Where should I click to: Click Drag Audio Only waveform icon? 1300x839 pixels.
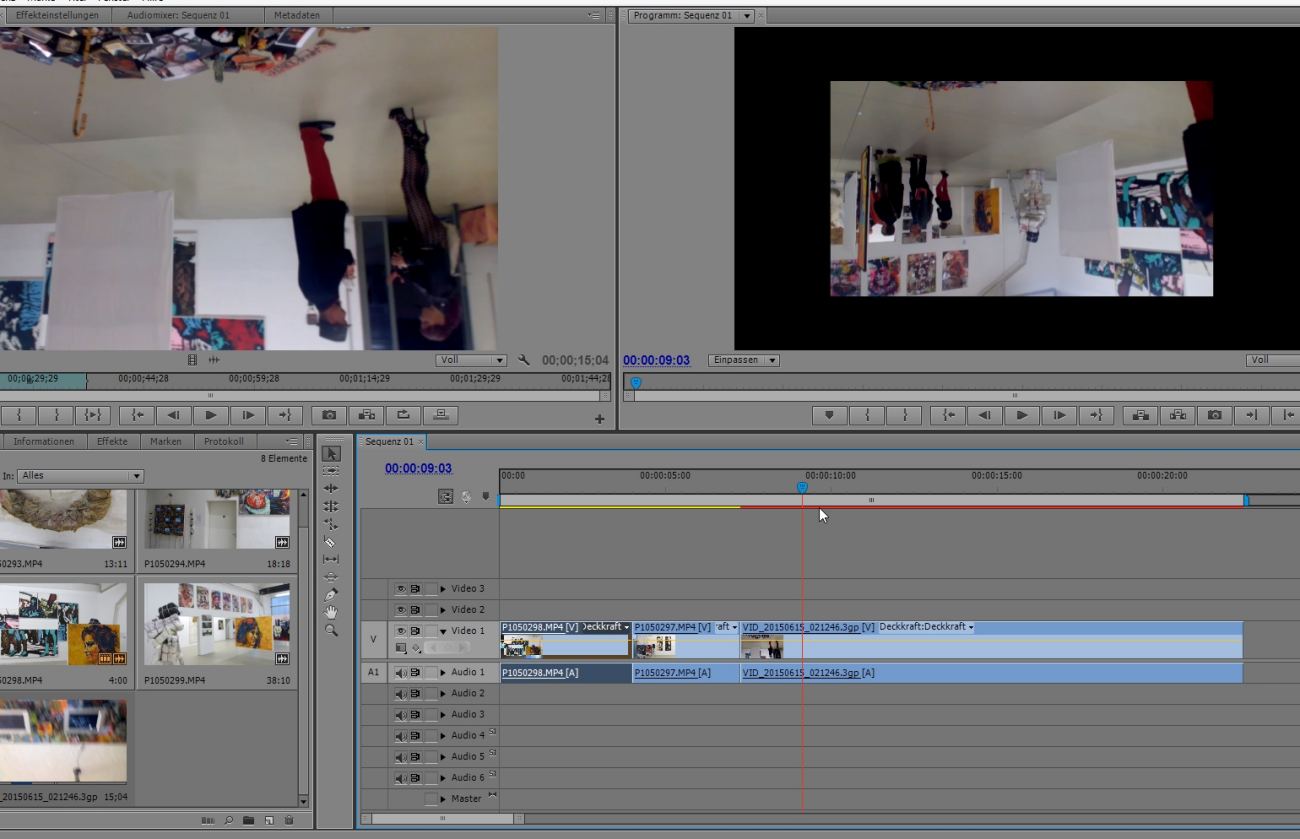click(213, 360)
